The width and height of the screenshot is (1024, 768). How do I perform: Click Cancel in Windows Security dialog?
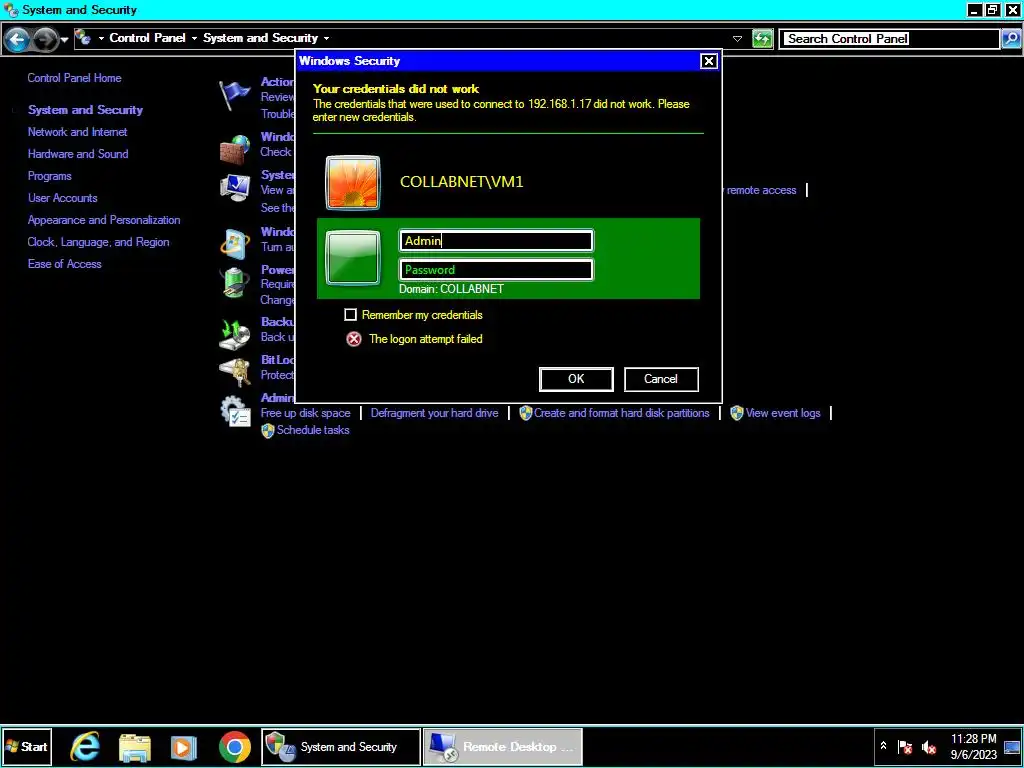click(661, 379)
